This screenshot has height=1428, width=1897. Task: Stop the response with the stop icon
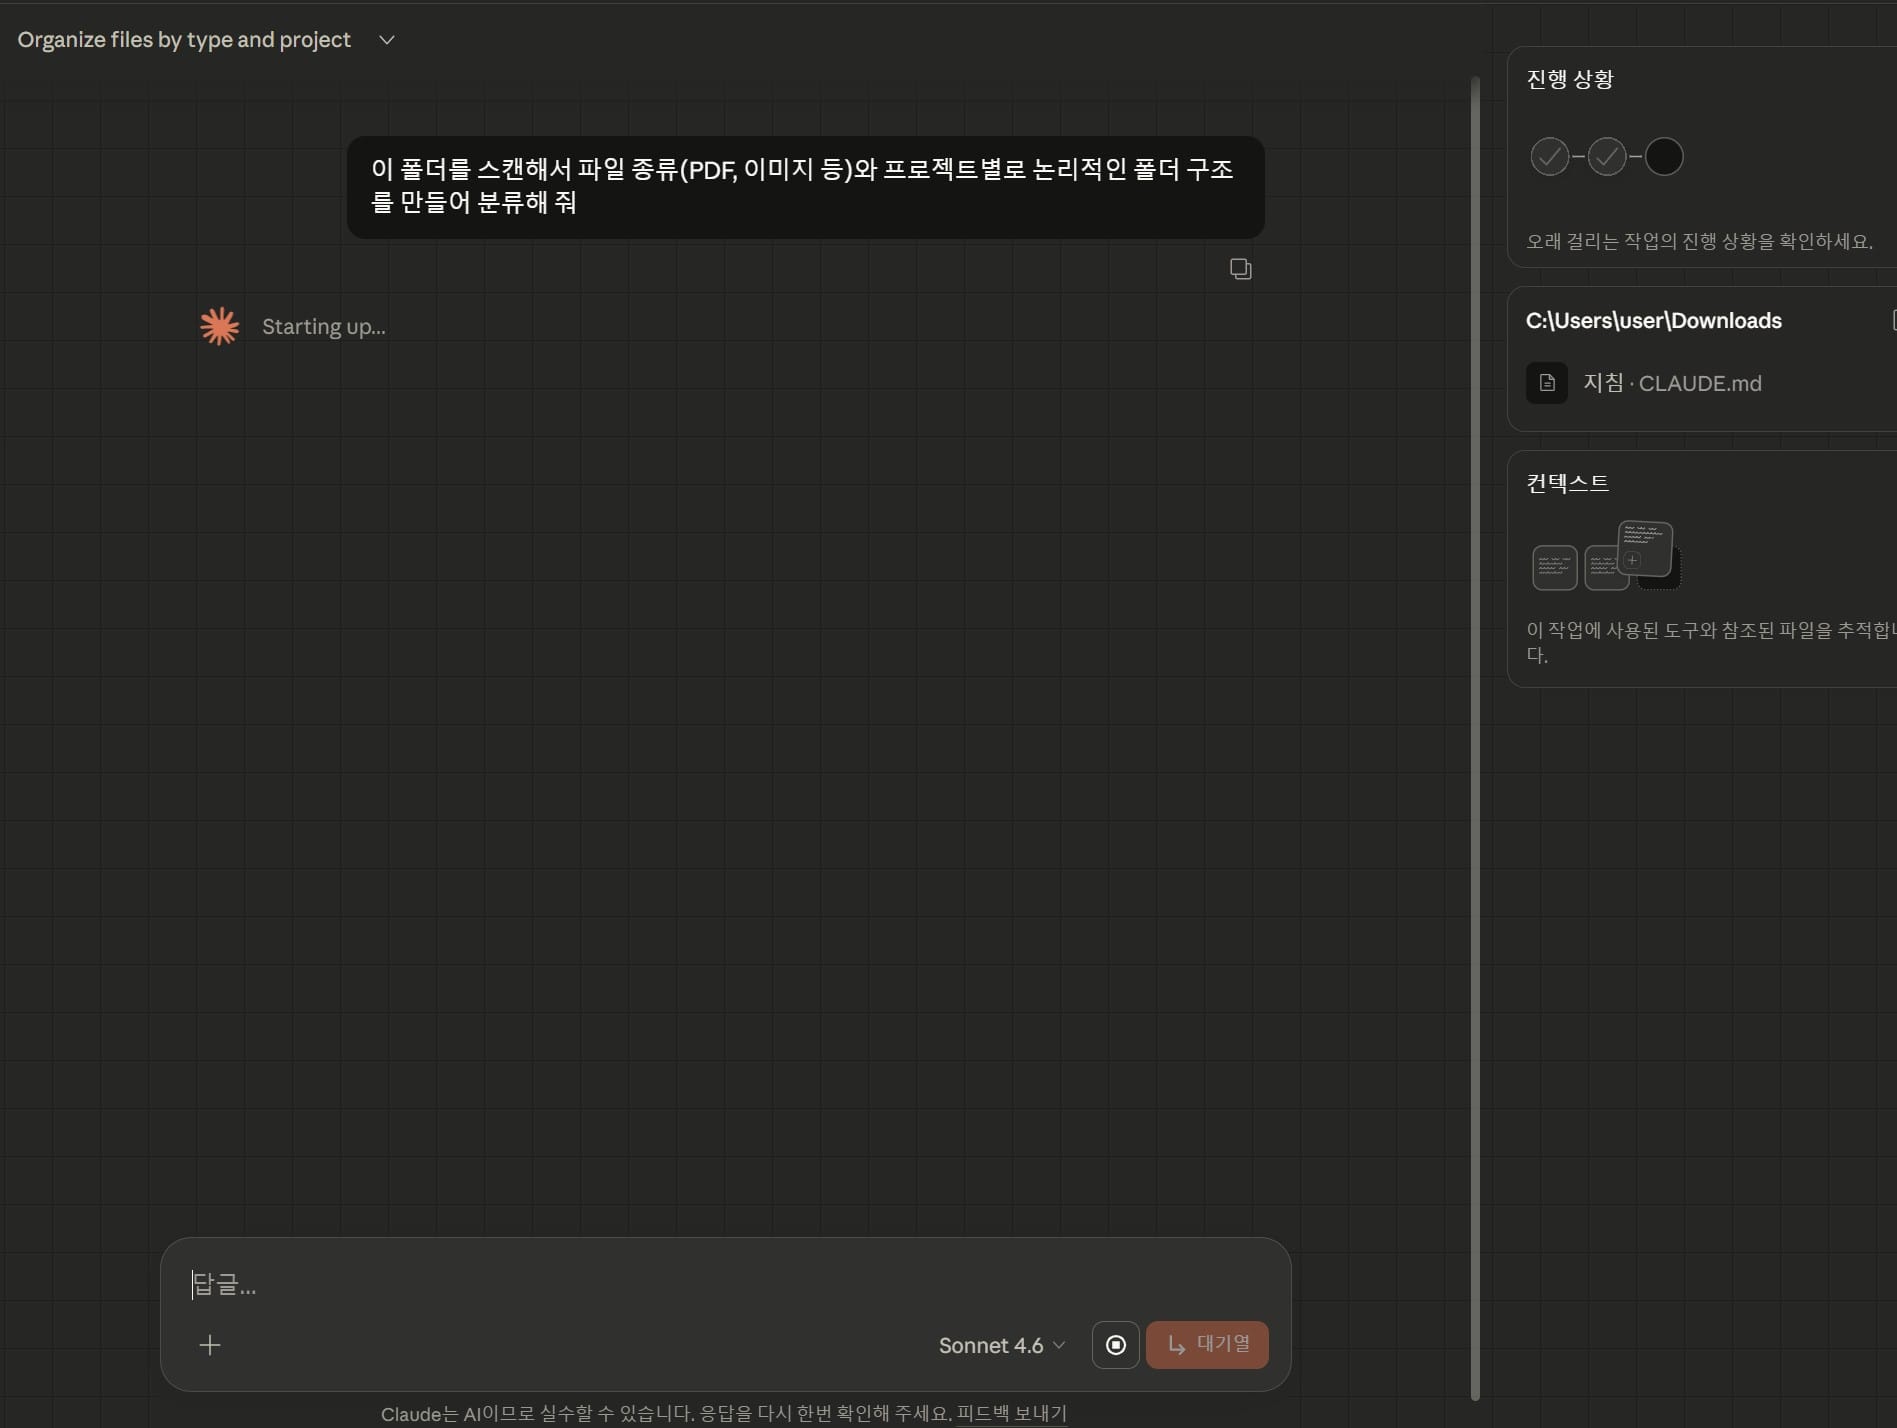tap(1115, 1345)
